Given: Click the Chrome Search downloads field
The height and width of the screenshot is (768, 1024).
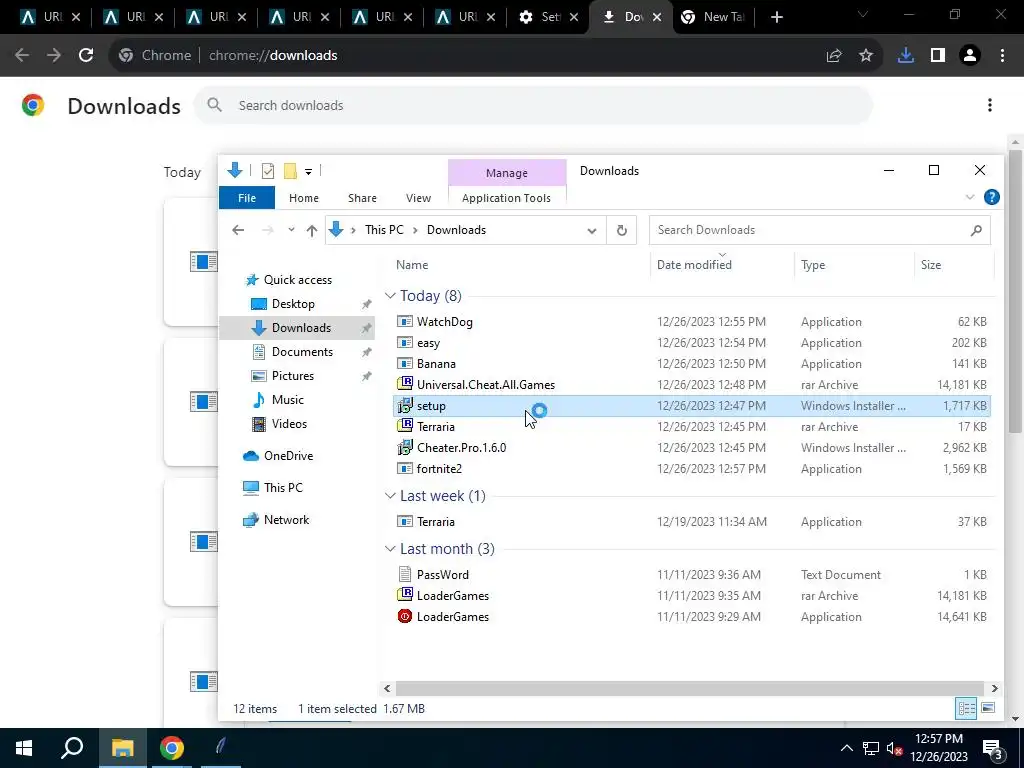Looking at the screenshot, I should coord(533,105).
